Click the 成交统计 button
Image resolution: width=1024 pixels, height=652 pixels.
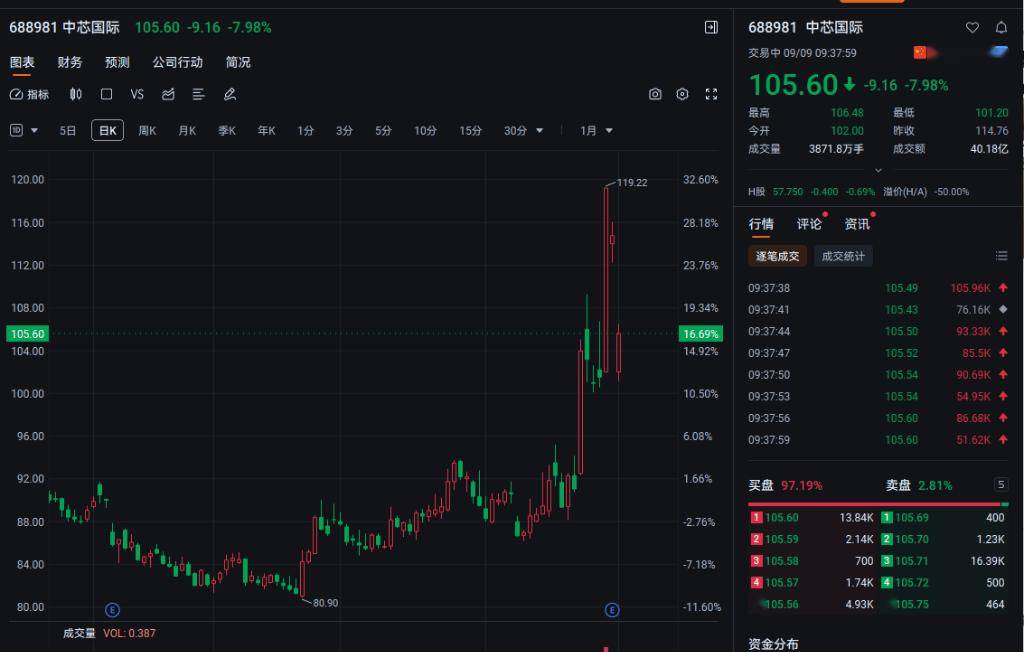(843, 256)
